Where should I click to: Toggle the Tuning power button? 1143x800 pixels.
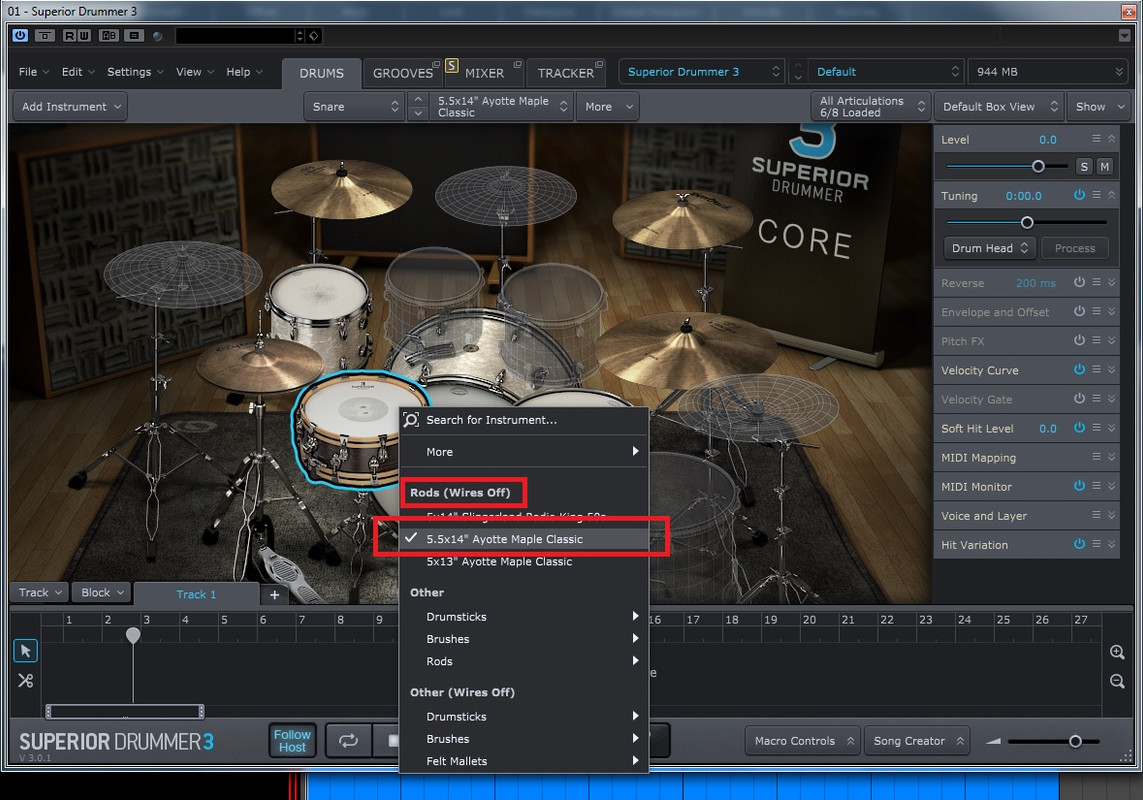click(x=1080, y=195)
